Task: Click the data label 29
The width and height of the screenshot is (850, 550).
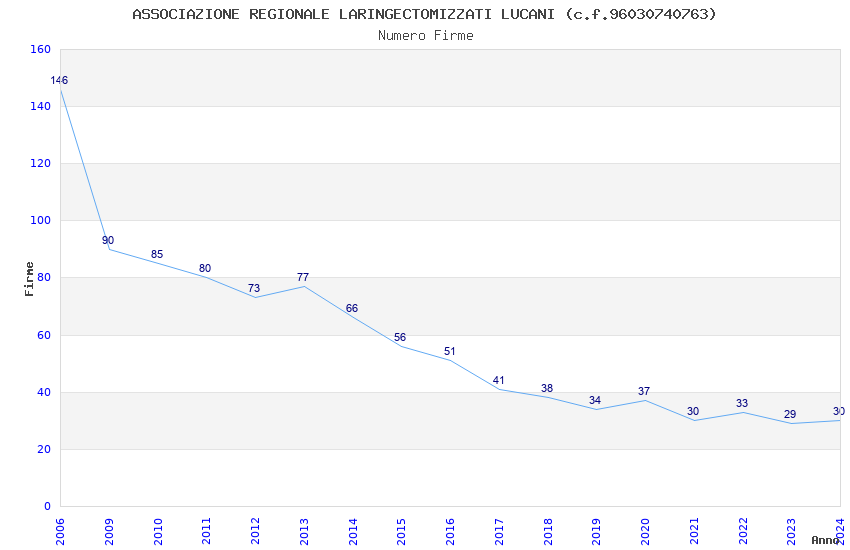Action: [790, 414]
